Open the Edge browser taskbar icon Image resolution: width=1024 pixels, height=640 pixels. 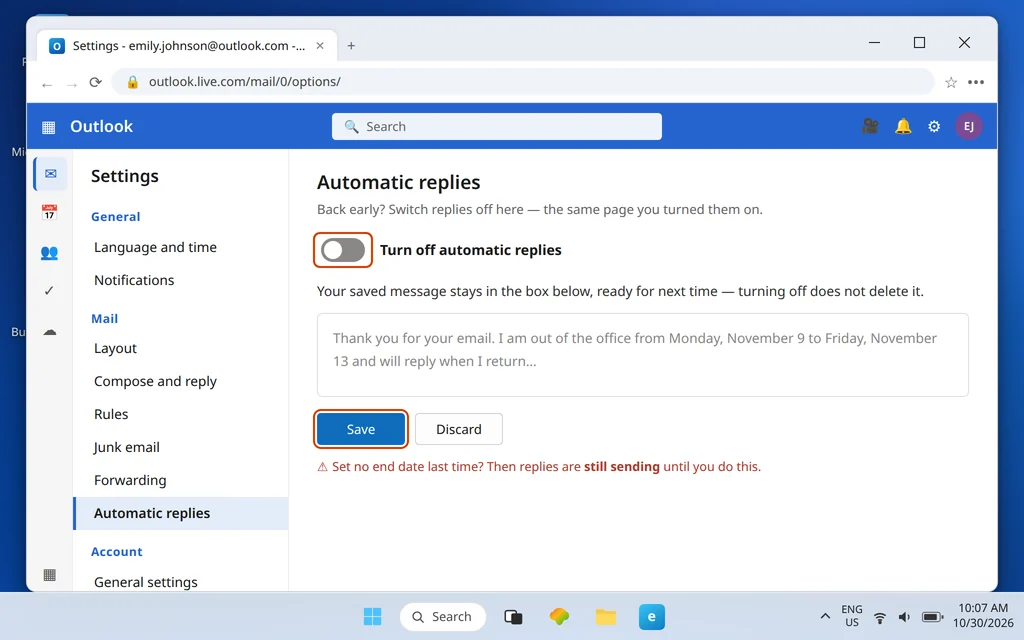pos(652,616)
